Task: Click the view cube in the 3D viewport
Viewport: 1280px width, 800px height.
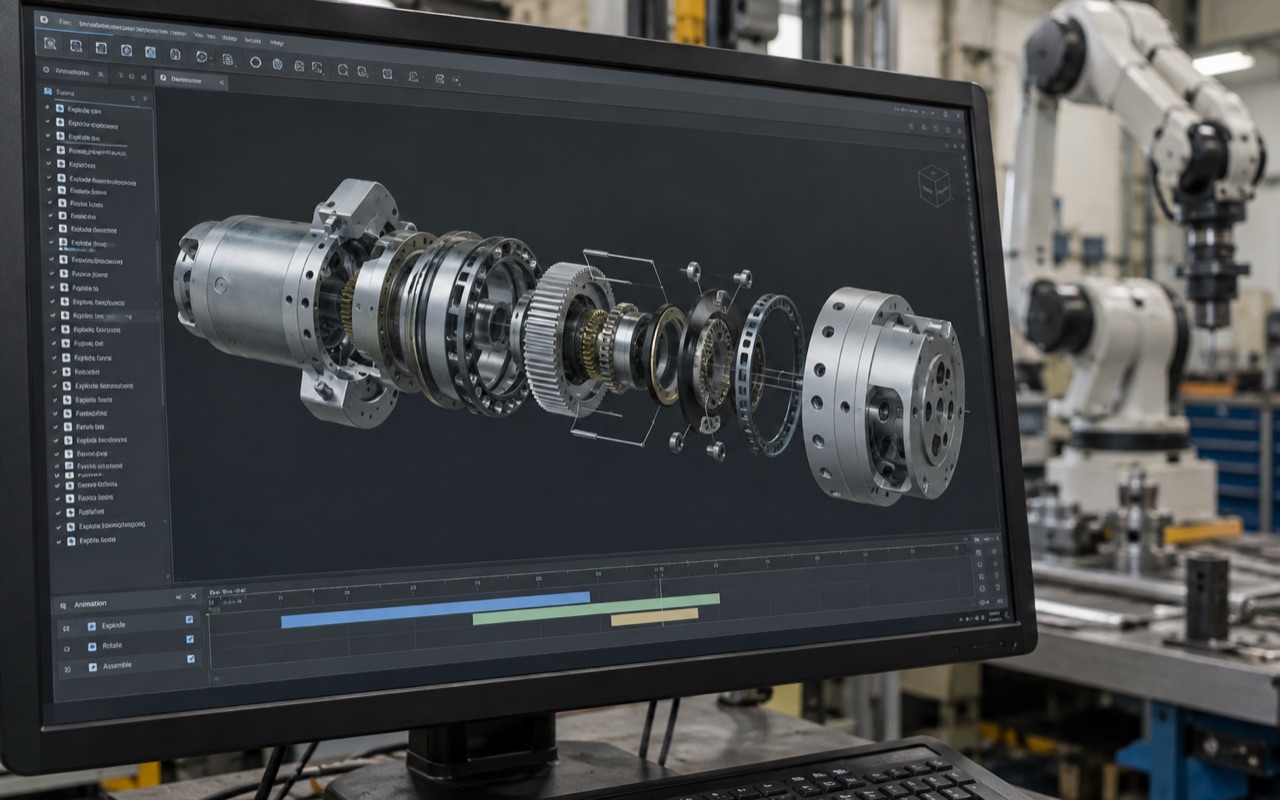Action: tap(934, 186)
